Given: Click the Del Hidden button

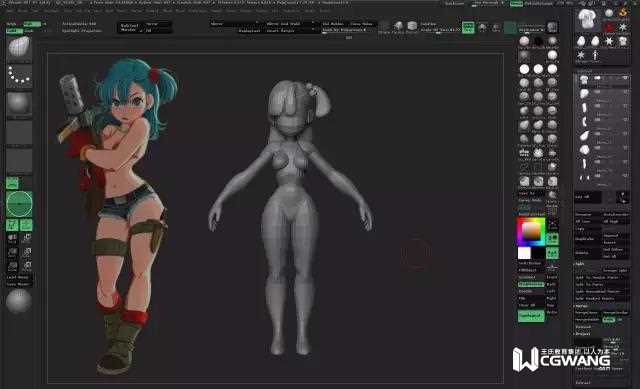Looking at the screenshot, I should point(335,24).
